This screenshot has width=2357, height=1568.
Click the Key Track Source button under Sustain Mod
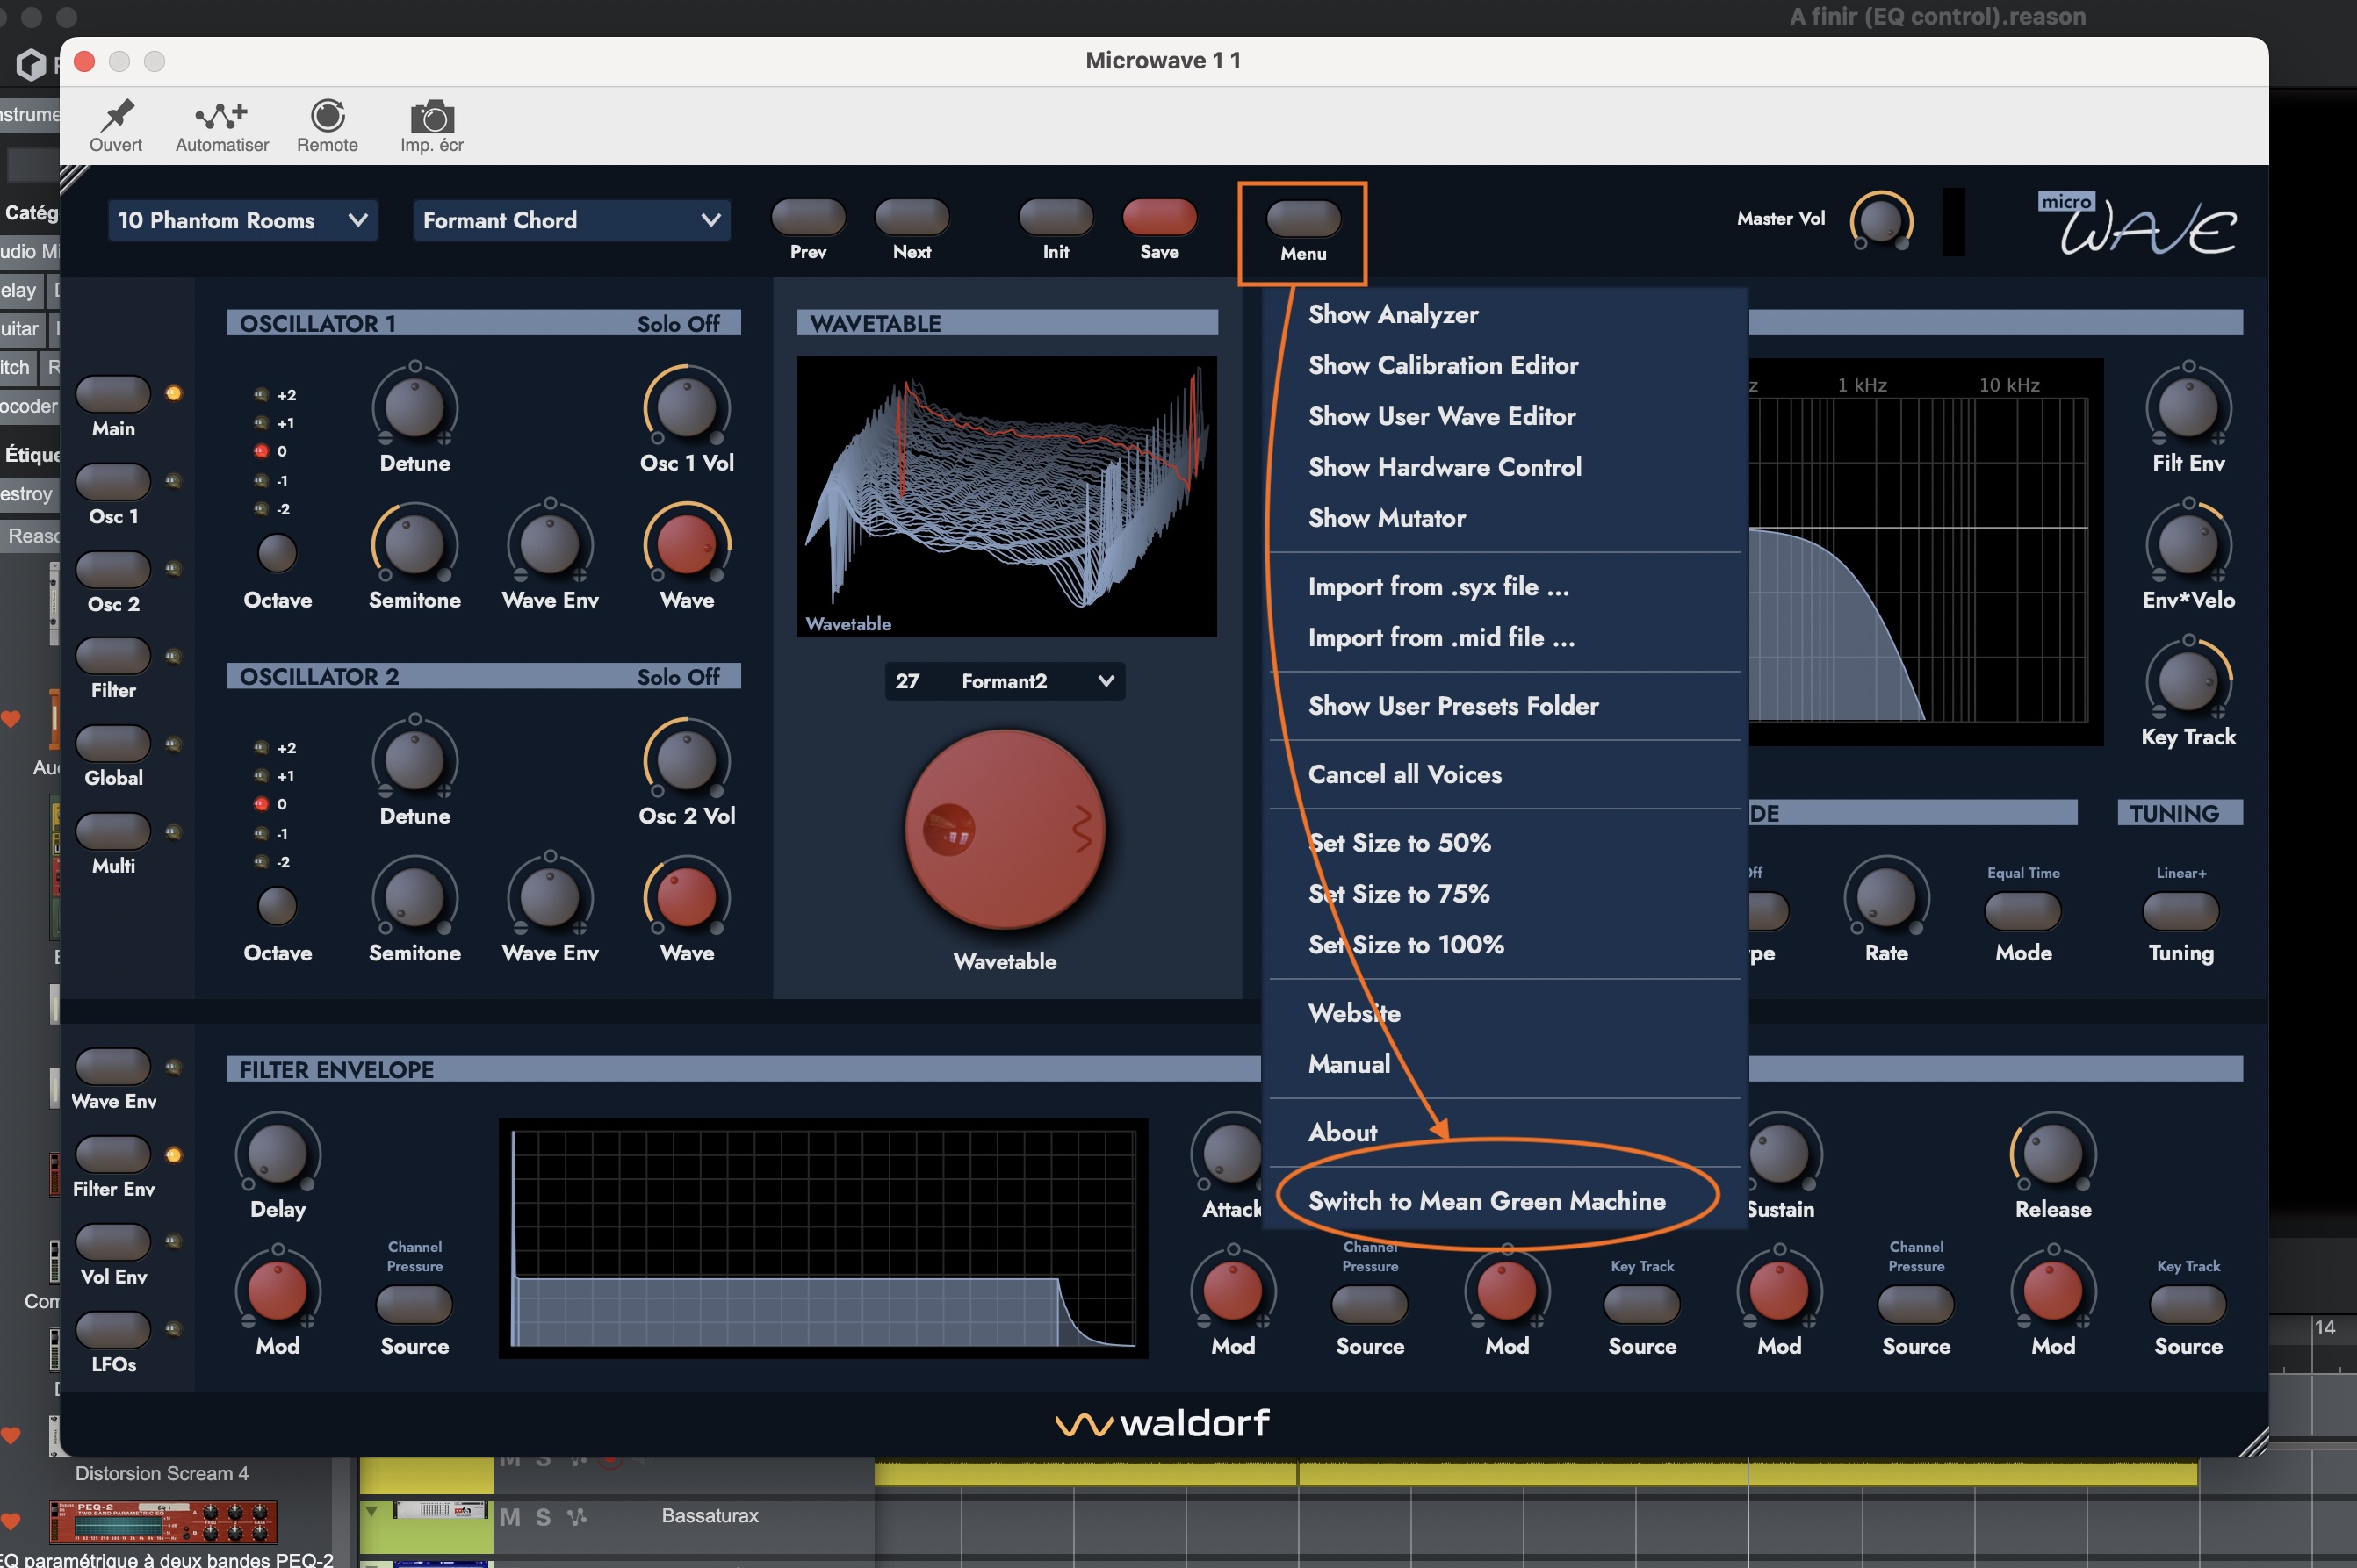coord(1642,1305)
